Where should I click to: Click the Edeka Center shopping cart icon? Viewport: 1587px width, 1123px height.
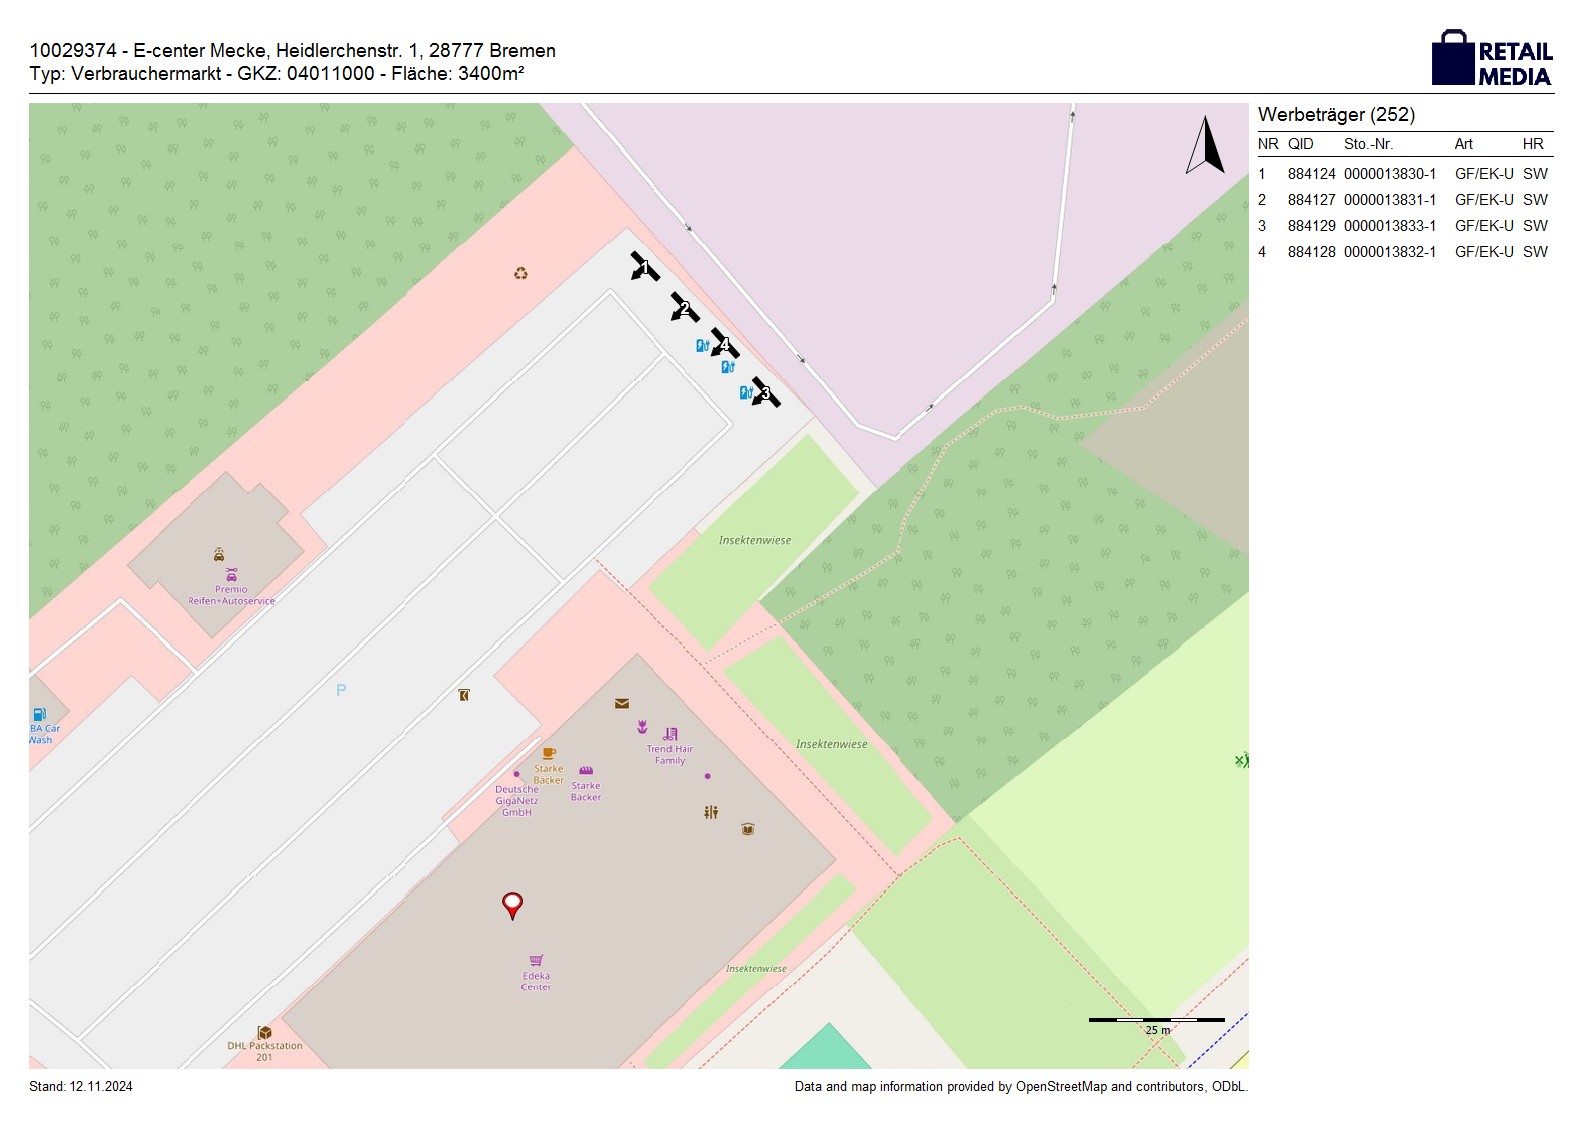coord(536,960)
